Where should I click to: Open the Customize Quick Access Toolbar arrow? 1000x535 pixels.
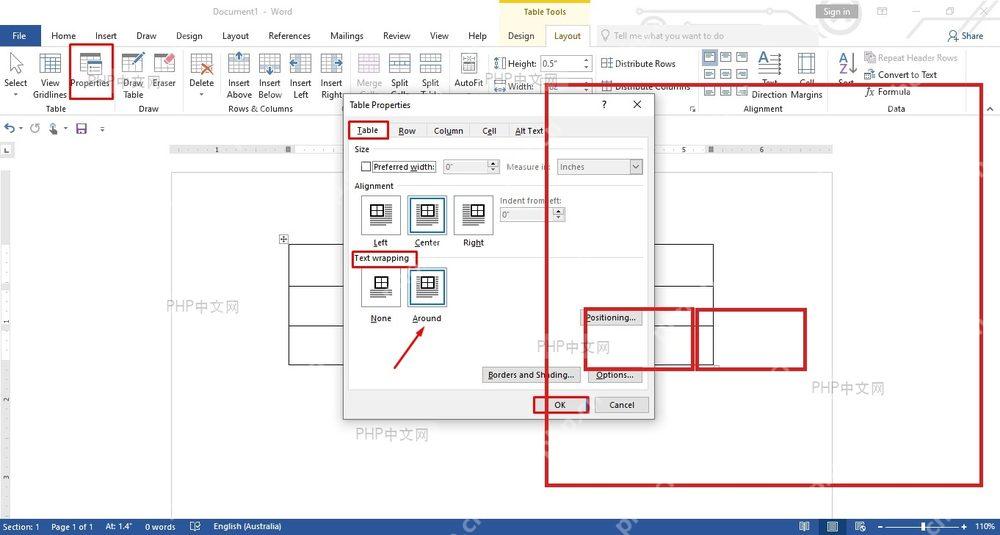click(102, 129)
